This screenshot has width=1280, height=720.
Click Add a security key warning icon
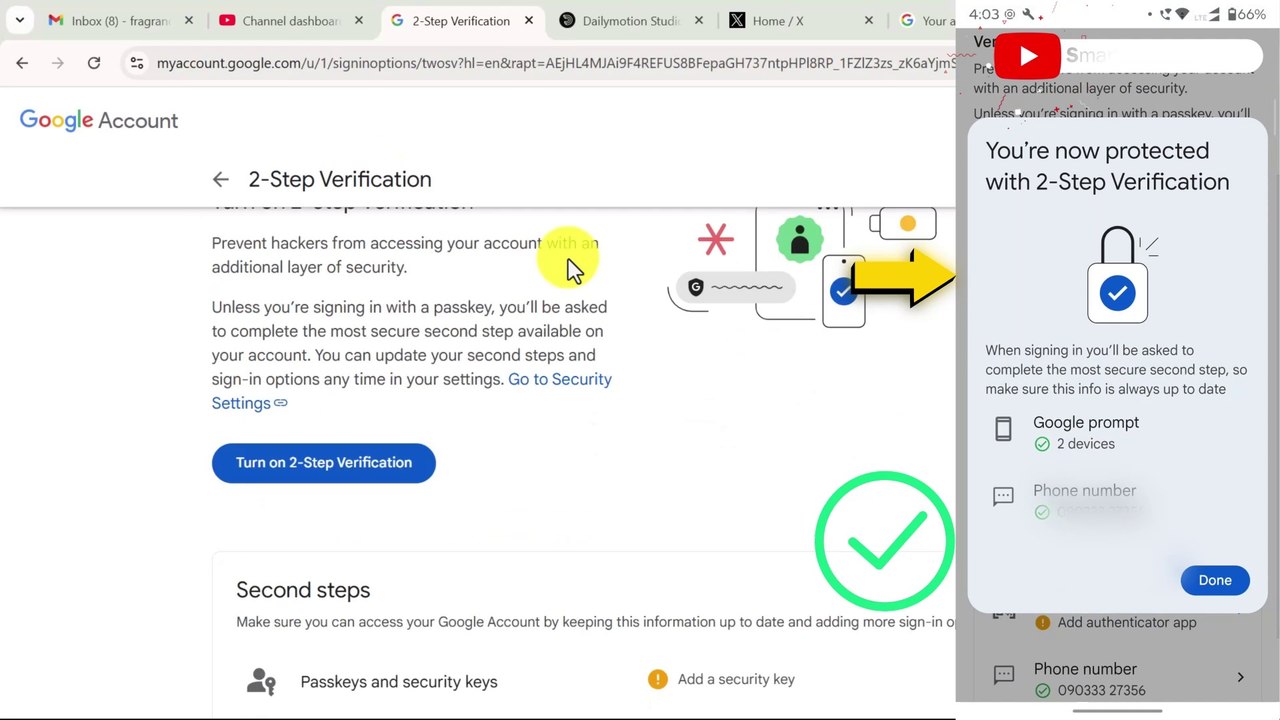point(657,679)
